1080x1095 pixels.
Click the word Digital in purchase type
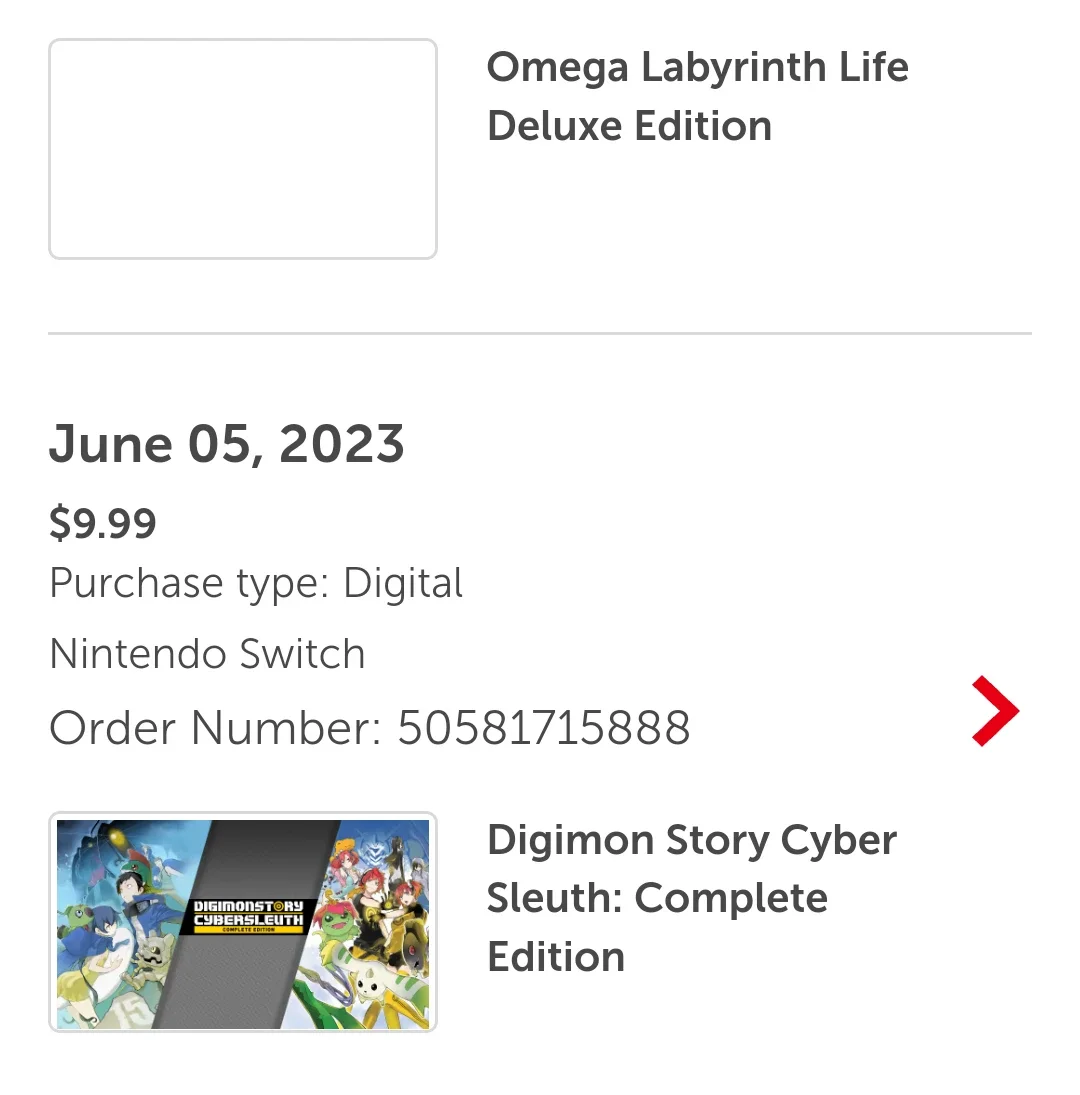(x=403, y=583)
